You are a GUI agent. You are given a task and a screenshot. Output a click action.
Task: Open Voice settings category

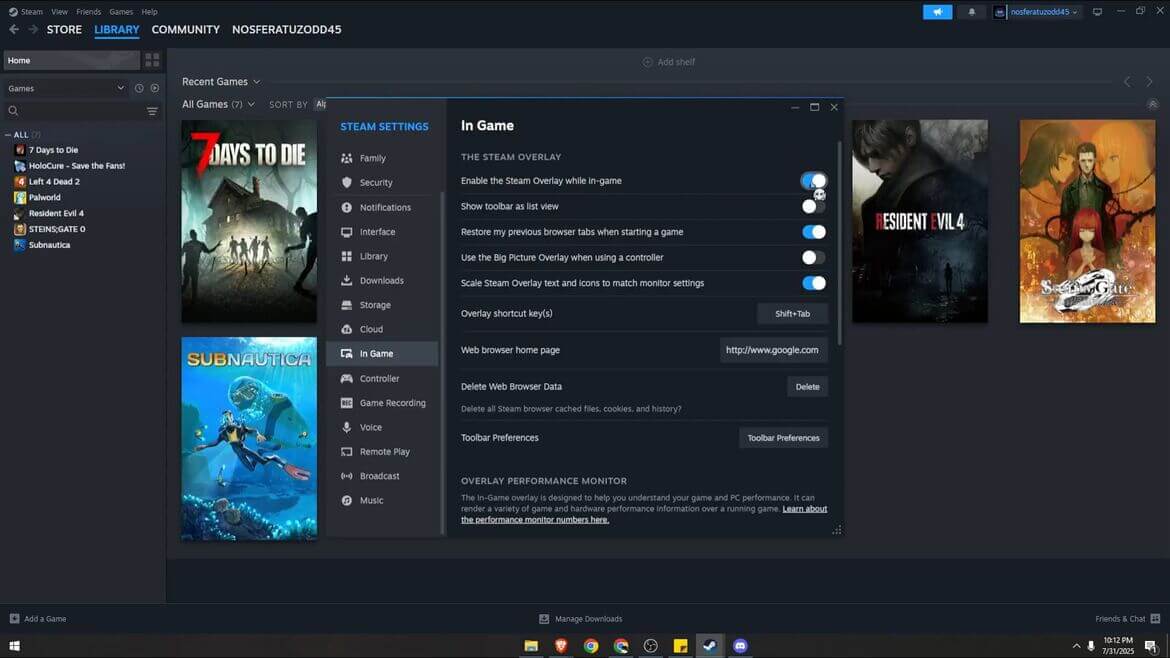pyautogui.click(x=382, y=427)
